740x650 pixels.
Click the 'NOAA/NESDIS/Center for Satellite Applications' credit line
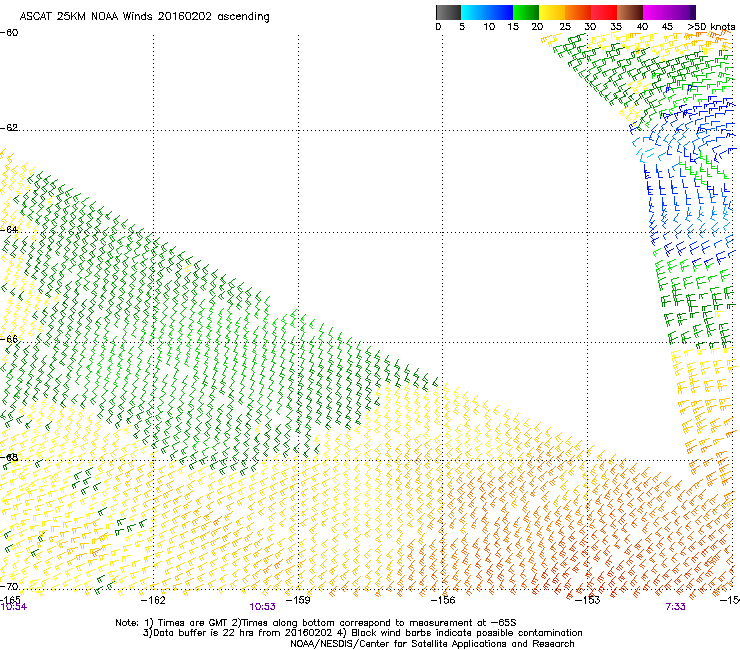432,644
